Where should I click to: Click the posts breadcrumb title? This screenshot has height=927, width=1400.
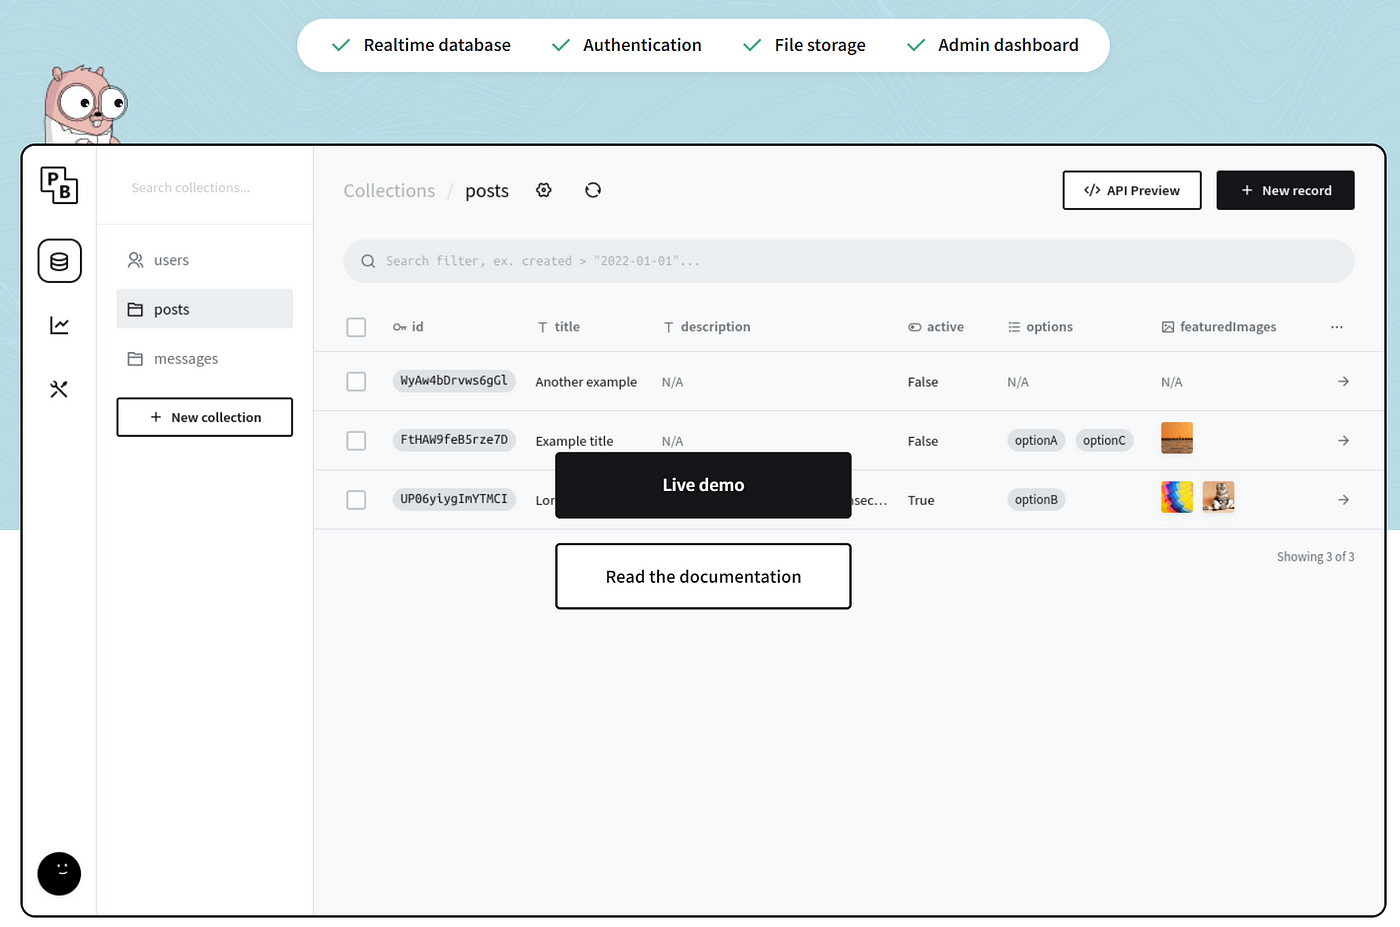pyautogui.click(x=487, y=191)
